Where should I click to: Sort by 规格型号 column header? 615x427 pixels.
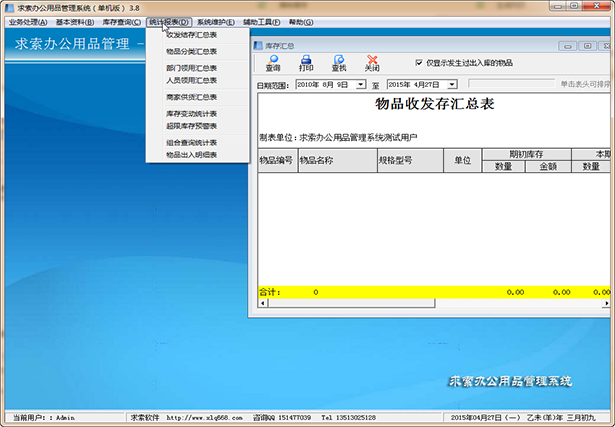click(410, 160)
